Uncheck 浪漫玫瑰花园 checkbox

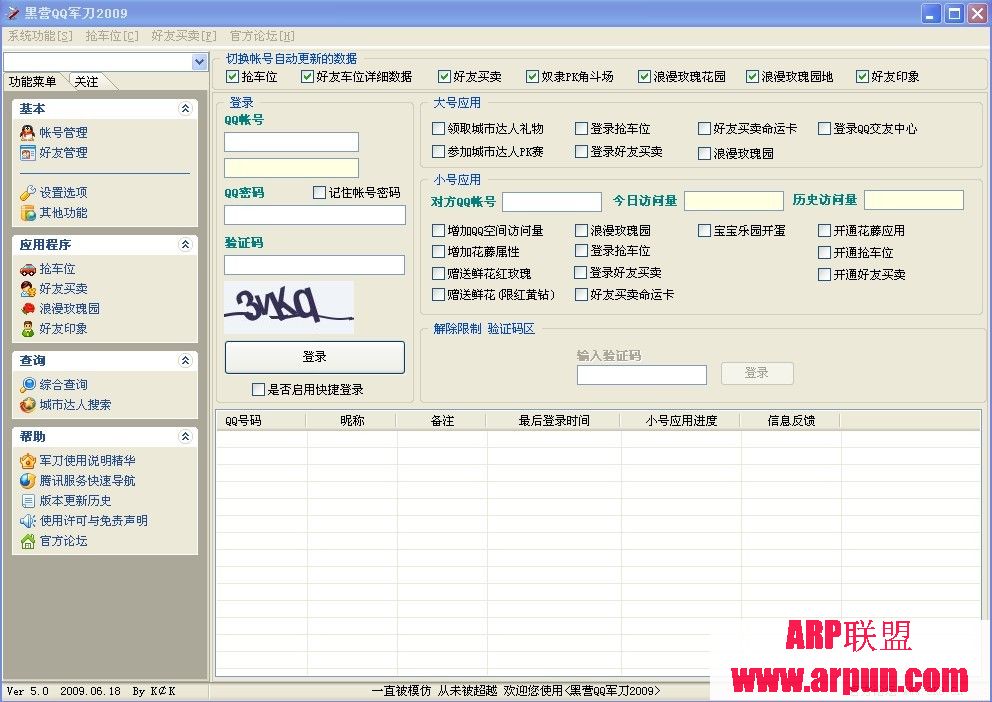coord(644,77)
